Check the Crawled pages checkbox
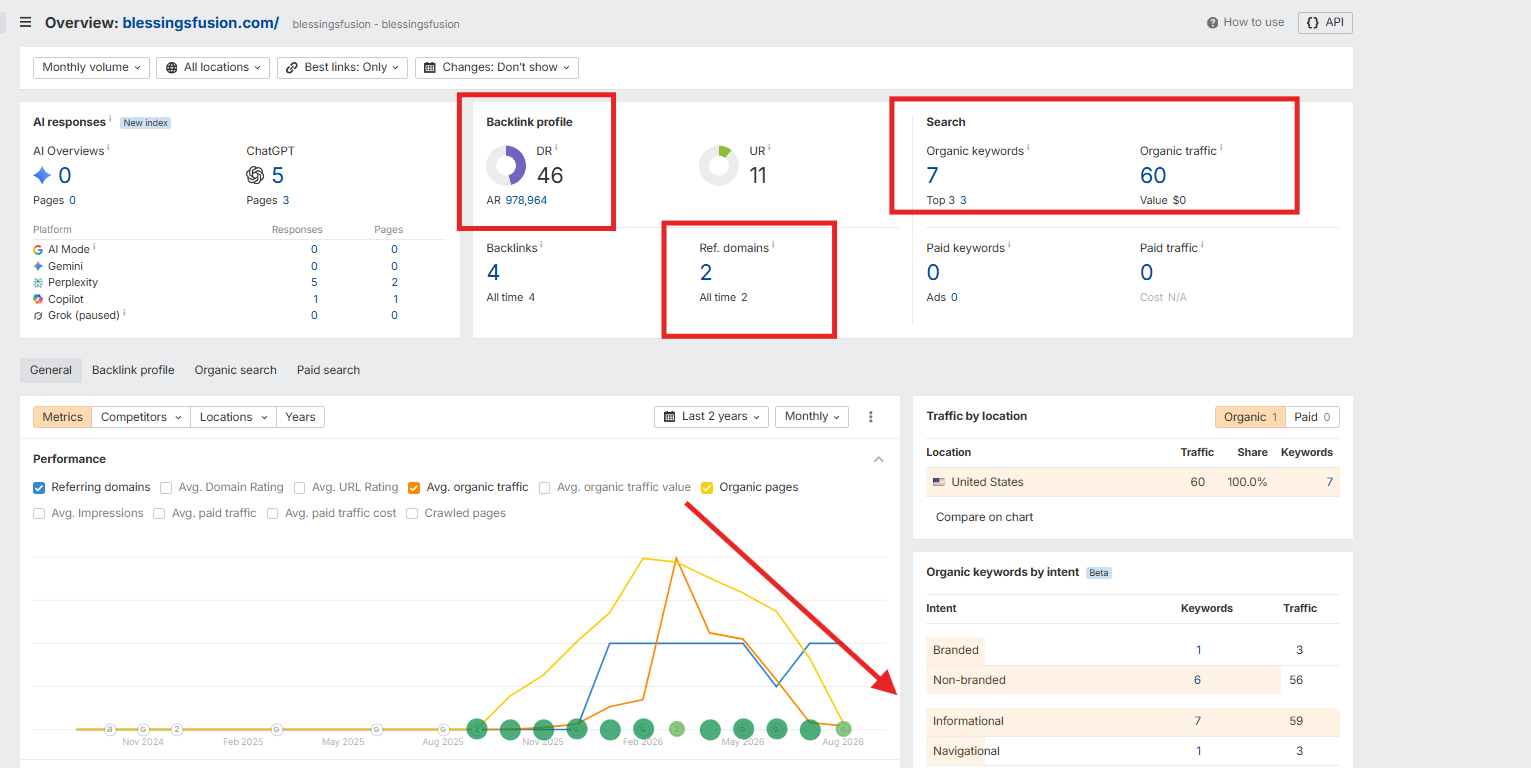This screenshot has height=768, width=1531. (x=412, y=514)
